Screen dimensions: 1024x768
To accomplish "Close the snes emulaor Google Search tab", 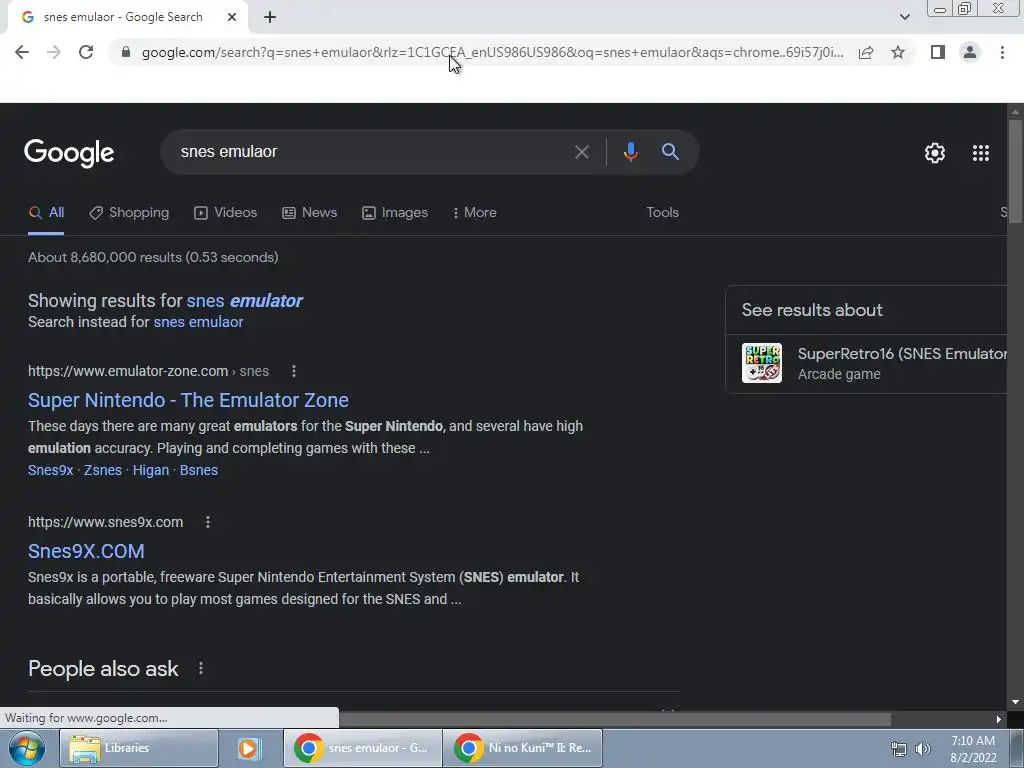I will point(232,17).
